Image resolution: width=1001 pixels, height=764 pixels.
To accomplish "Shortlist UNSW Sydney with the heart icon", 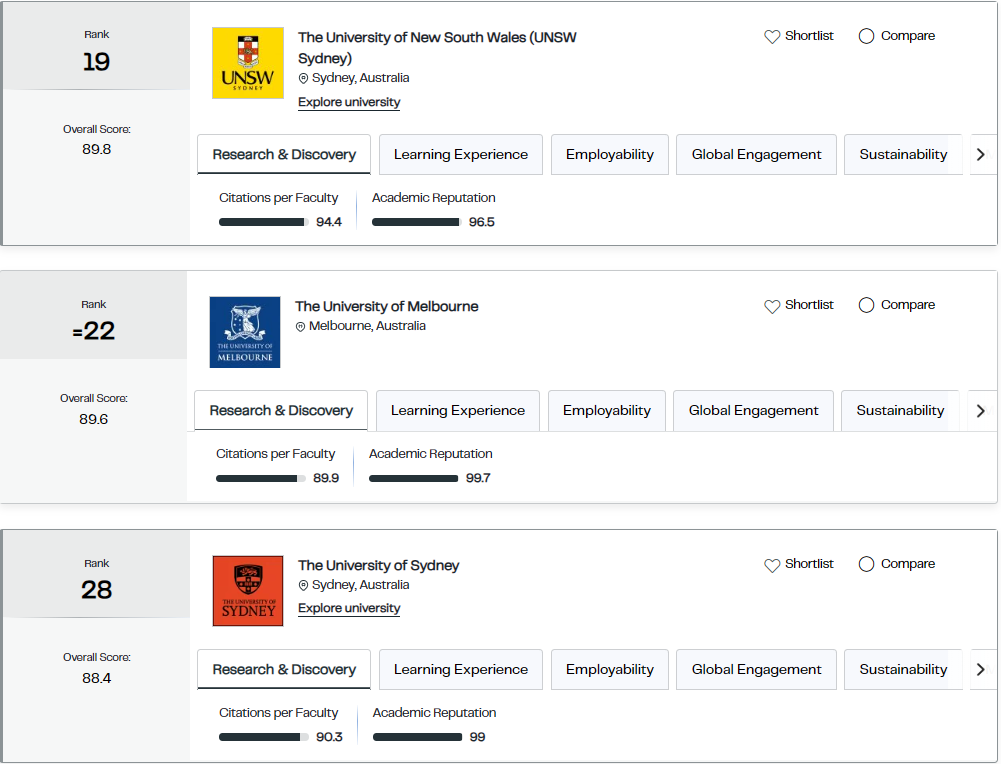I will point(772,36).
